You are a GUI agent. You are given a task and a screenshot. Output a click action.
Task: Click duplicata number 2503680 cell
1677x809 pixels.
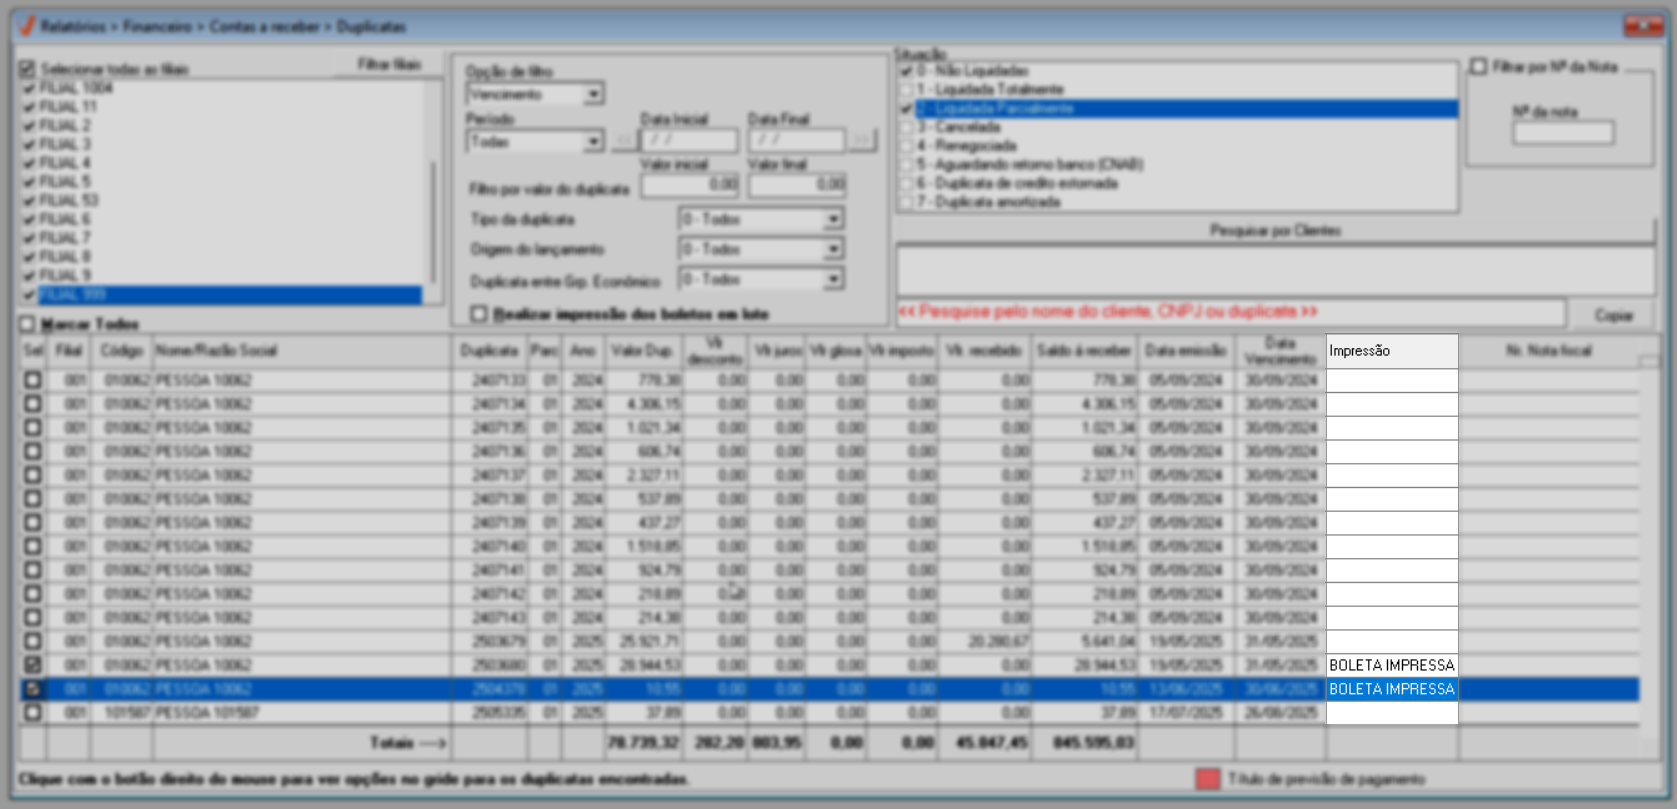click(490, 665)
